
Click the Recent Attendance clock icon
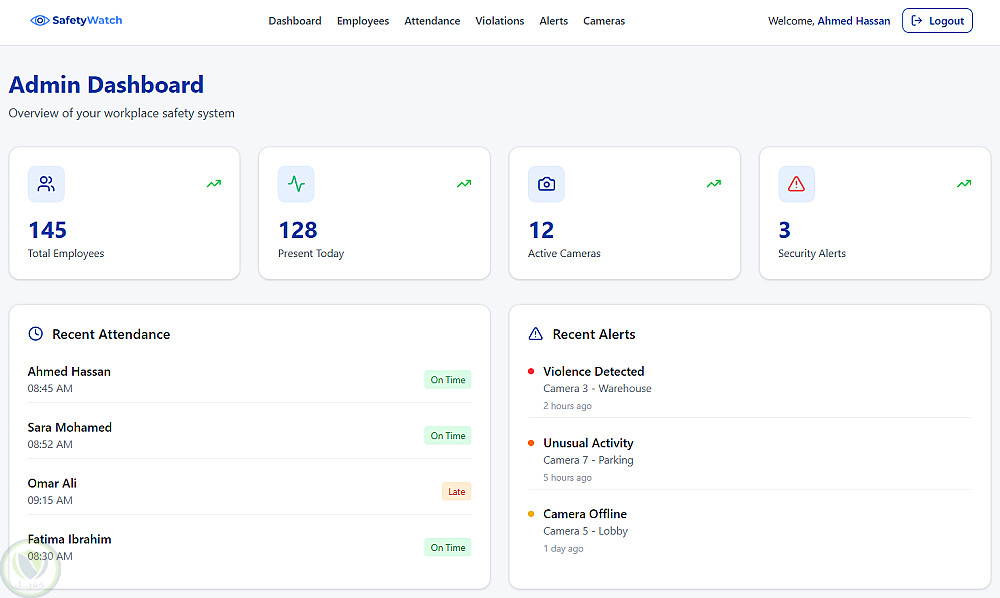36,334
